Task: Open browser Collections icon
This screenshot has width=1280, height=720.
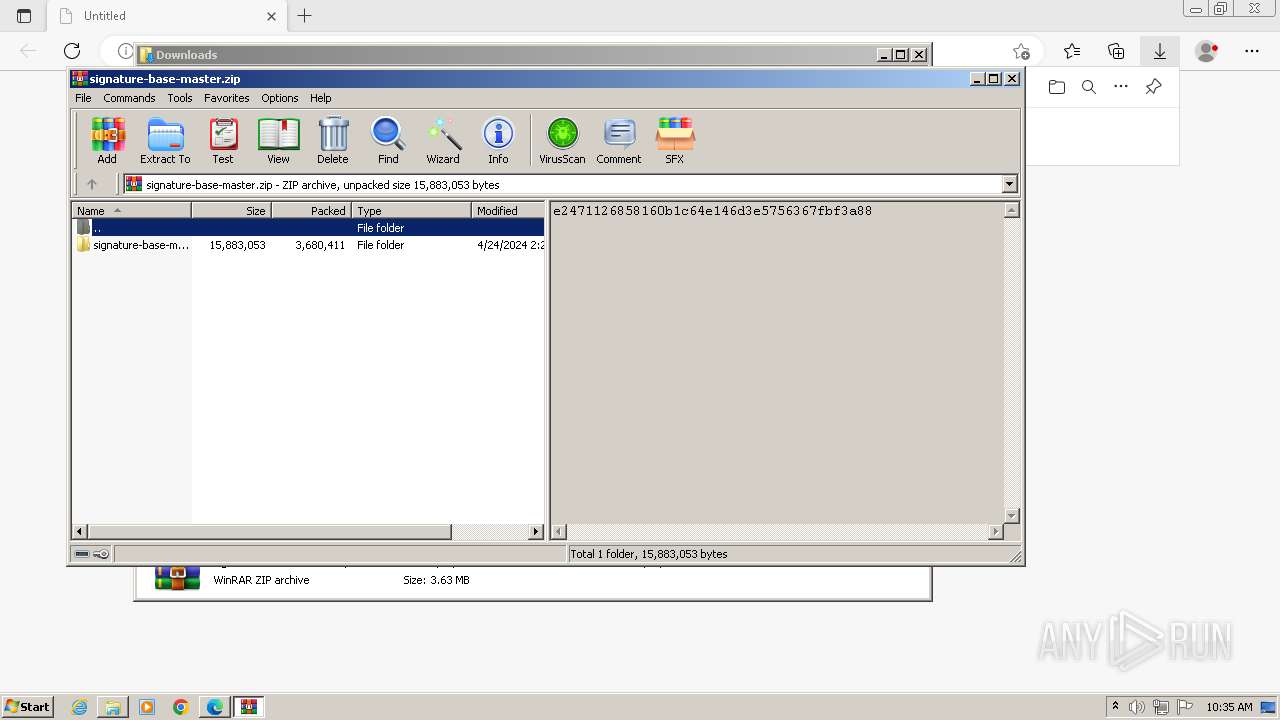Action: coord(1116,51)
